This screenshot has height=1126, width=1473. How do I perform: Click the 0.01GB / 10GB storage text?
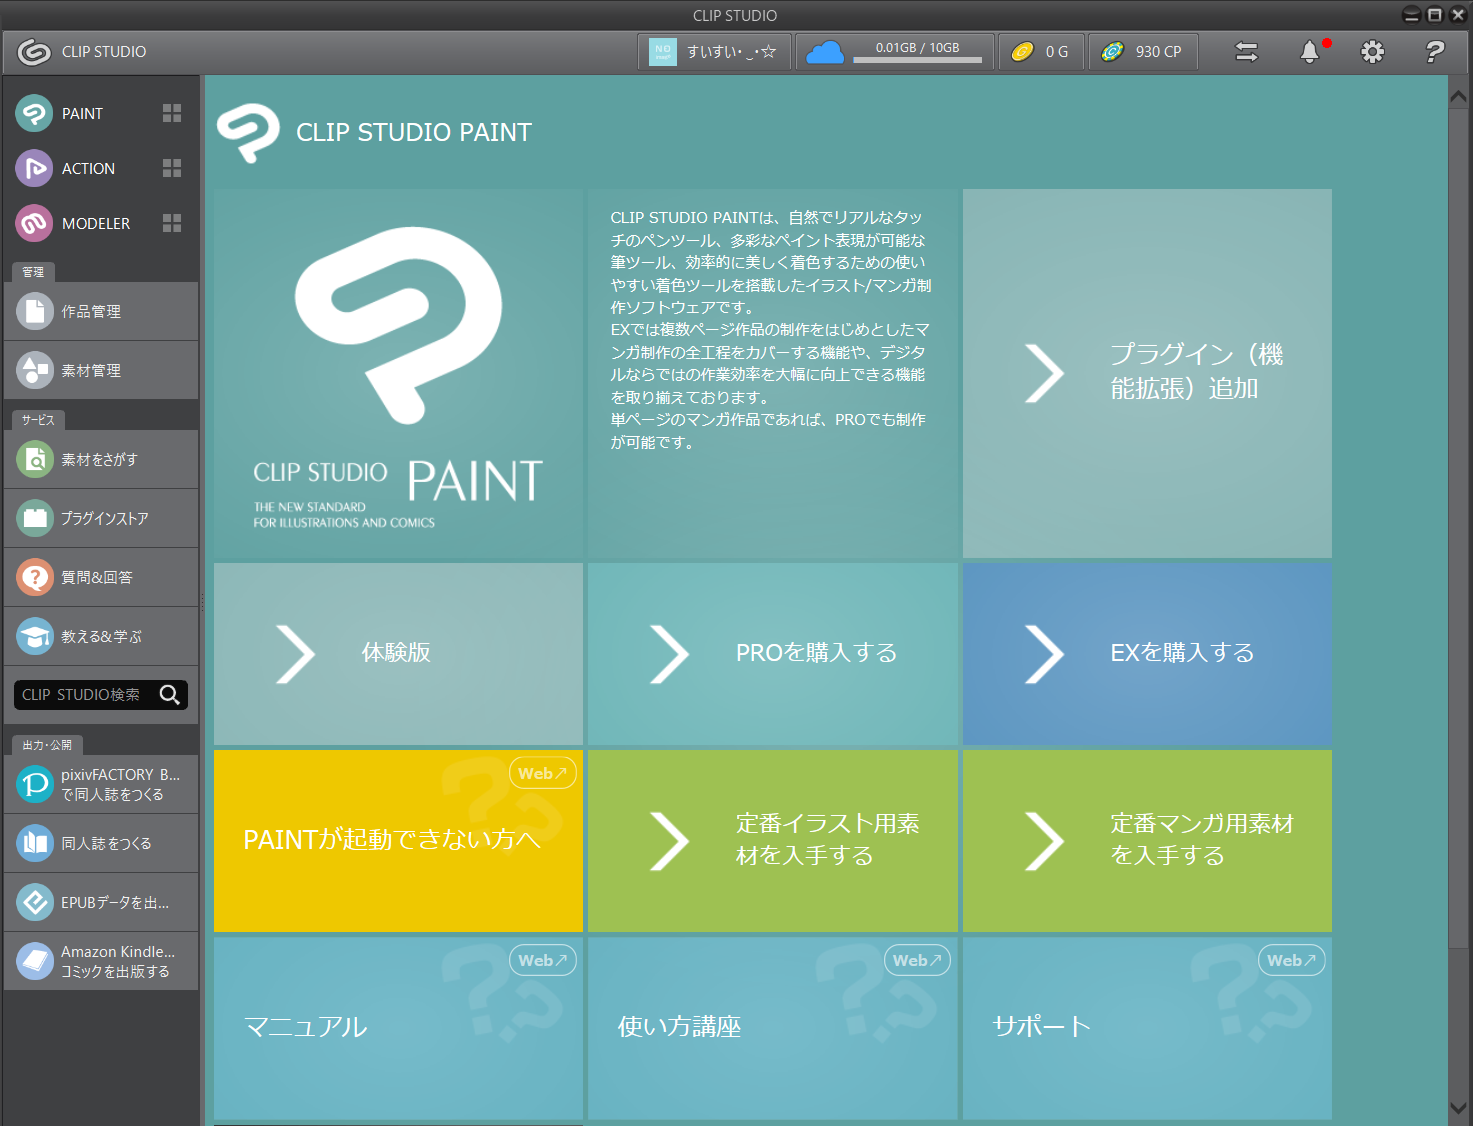(918, 47)
